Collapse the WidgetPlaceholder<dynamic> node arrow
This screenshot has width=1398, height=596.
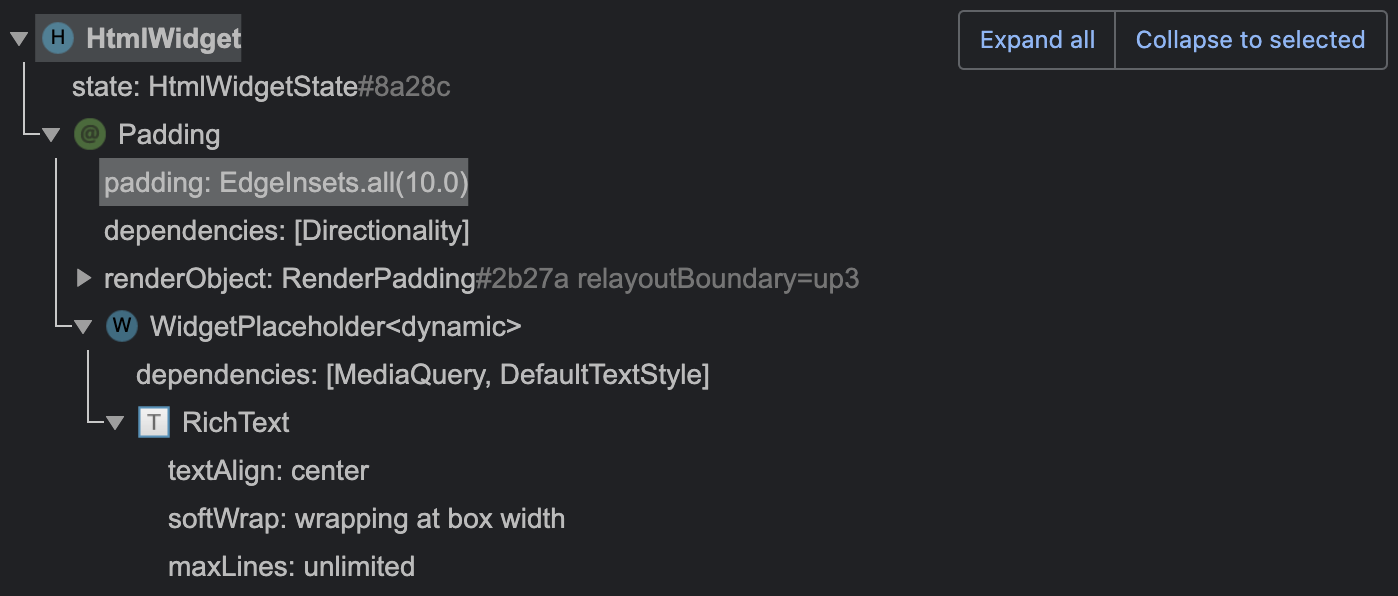coord(82,326)
